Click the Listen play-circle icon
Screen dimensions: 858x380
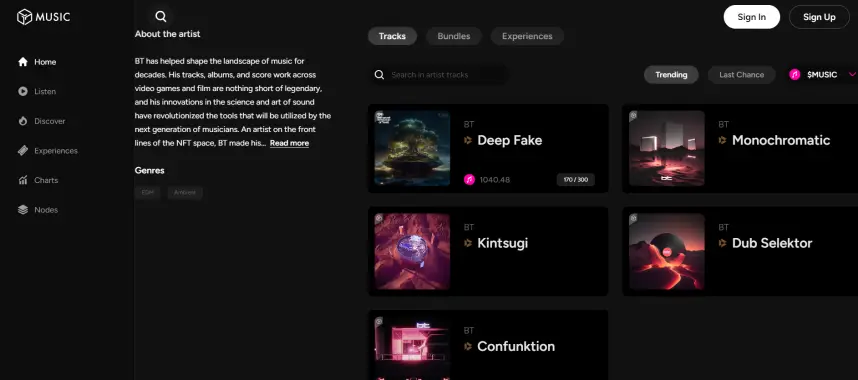click(23, 91)
